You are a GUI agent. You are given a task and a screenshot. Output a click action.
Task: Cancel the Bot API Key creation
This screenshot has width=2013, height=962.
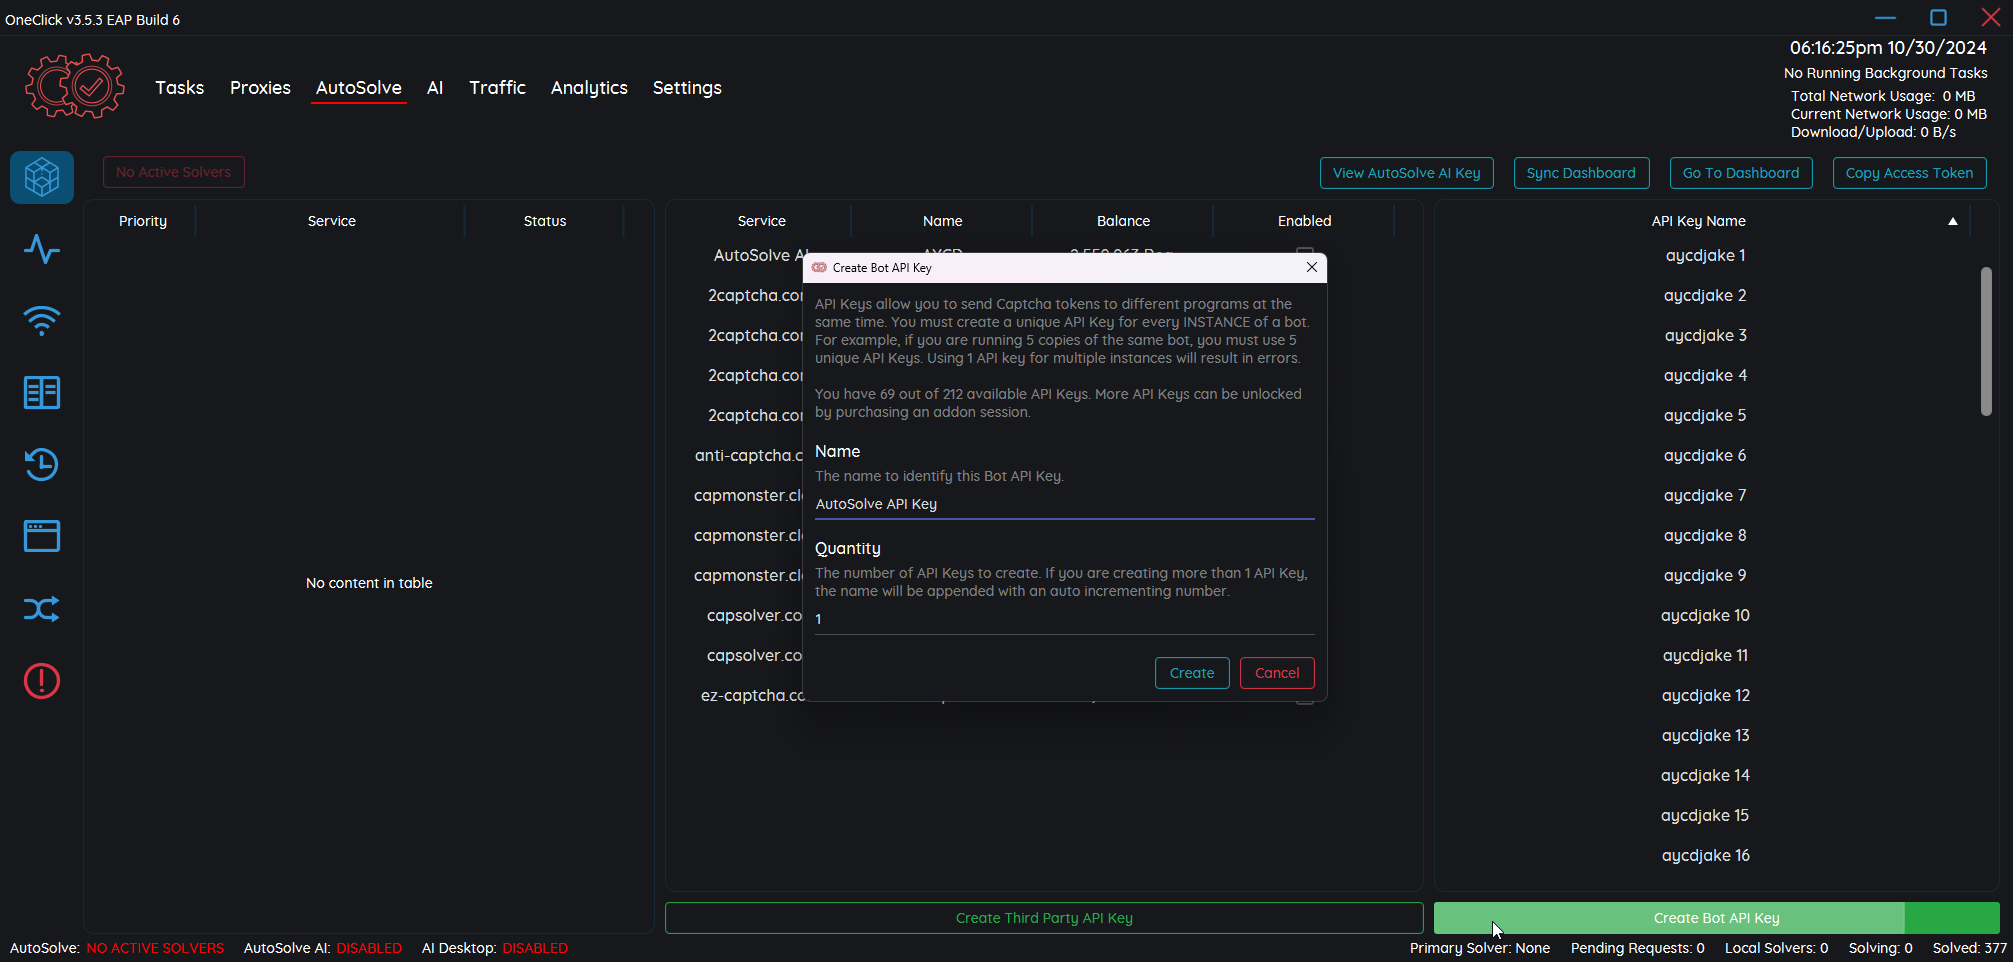1277,673
